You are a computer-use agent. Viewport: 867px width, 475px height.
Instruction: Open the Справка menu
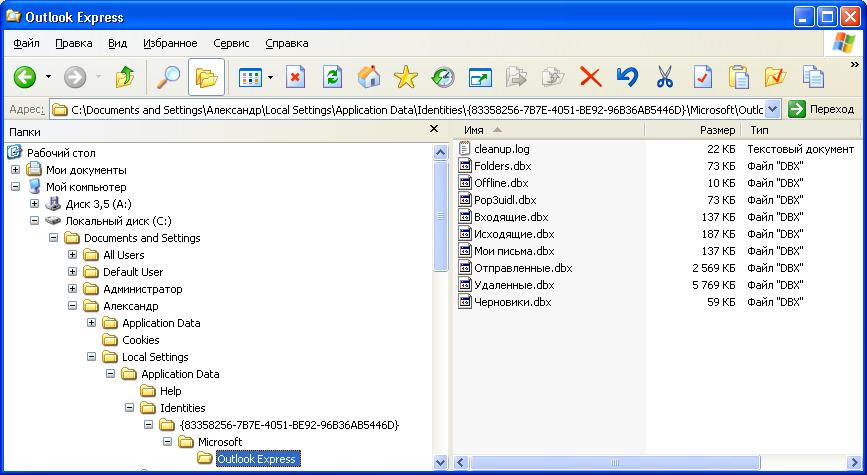coord(286,43)
